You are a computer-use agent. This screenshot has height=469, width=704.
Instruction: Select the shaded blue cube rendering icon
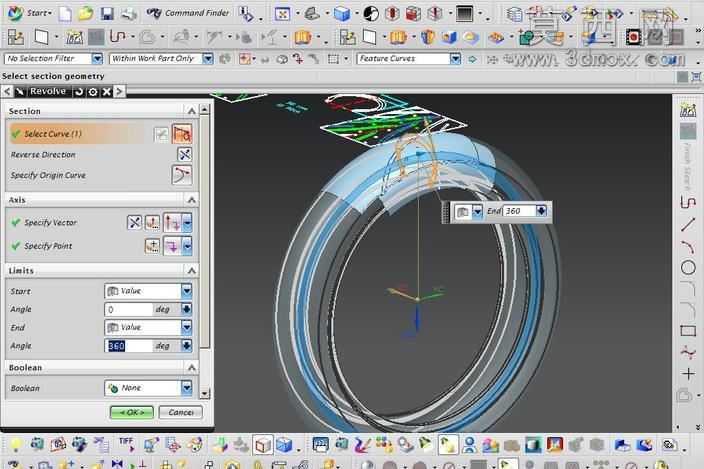point(342,14)
